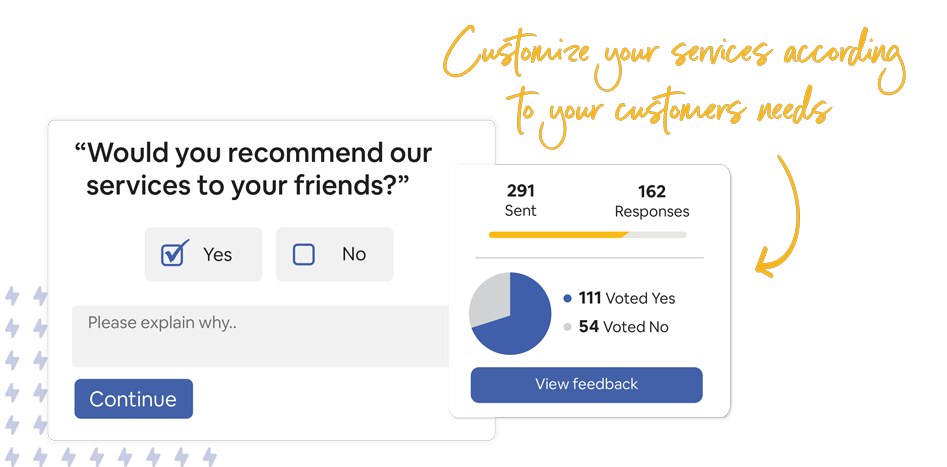This screenshot has height=467, width=947.
Task: Click the blue dot beside Voted Yes
Action: 568,298
